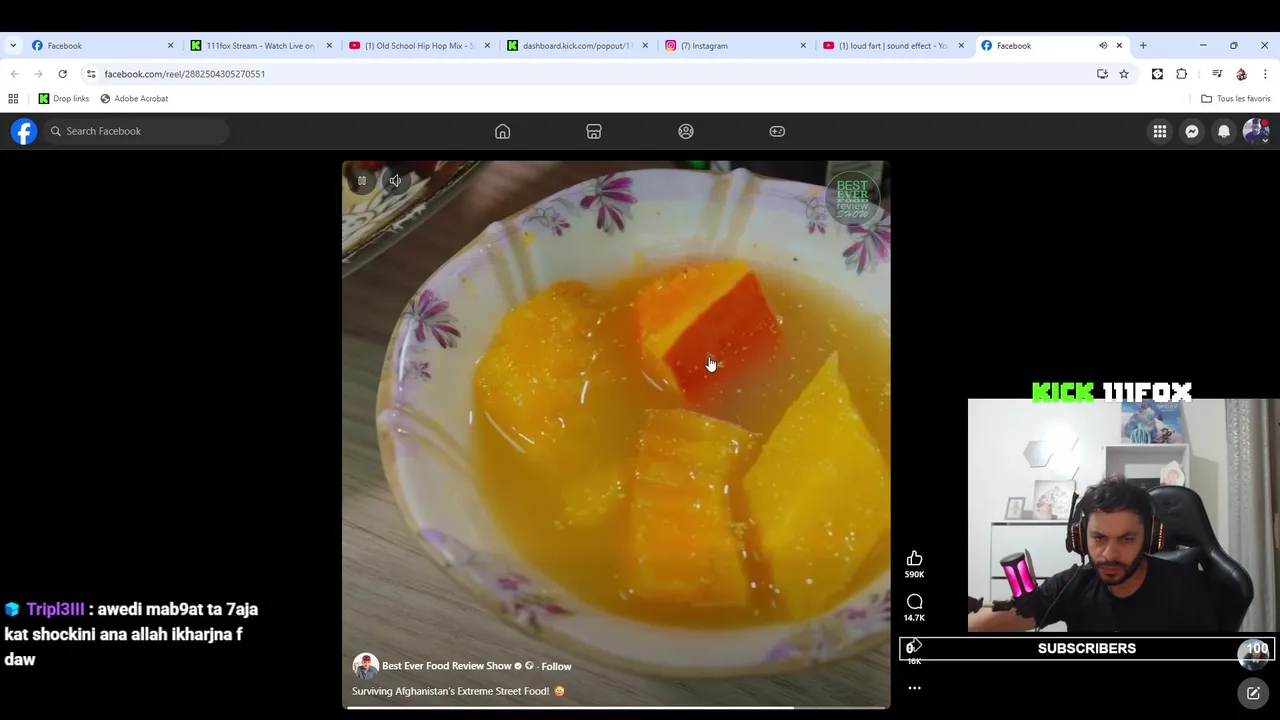Viewport: 1280px width, 720px height.
Task: Close the 111fox Stream tab
Action: pyautogui.click(x=329, y=45)
